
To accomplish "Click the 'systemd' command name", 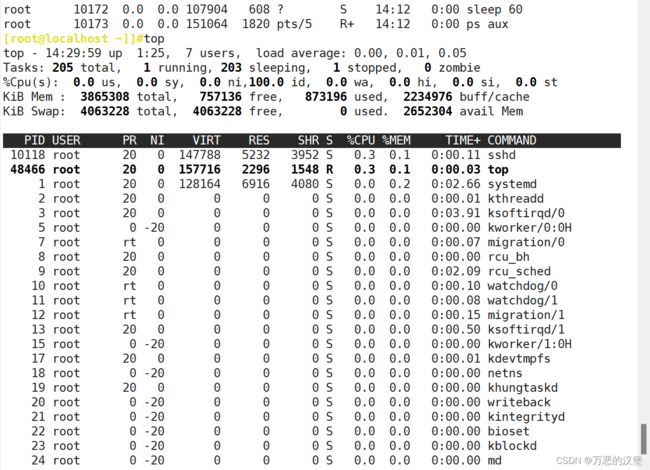I will tap(512, 184).
